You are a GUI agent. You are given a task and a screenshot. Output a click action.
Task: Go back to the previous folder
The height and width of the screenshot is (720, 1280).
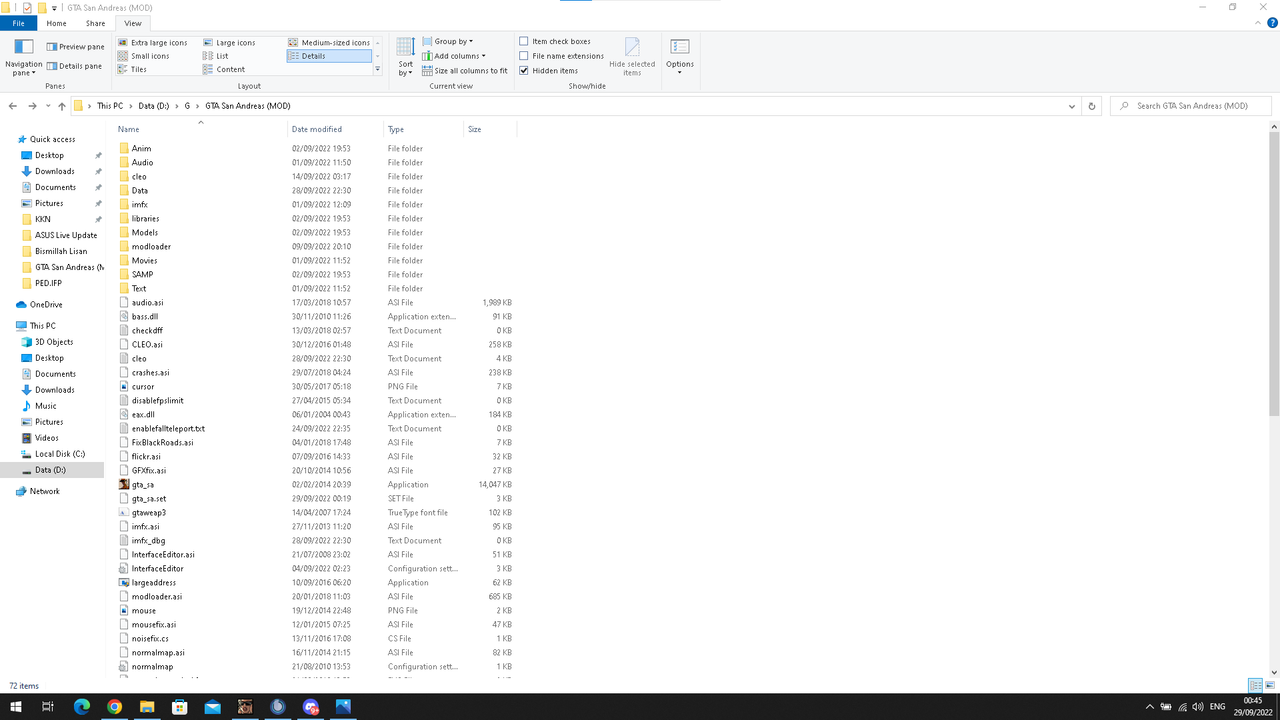(13, 106)
